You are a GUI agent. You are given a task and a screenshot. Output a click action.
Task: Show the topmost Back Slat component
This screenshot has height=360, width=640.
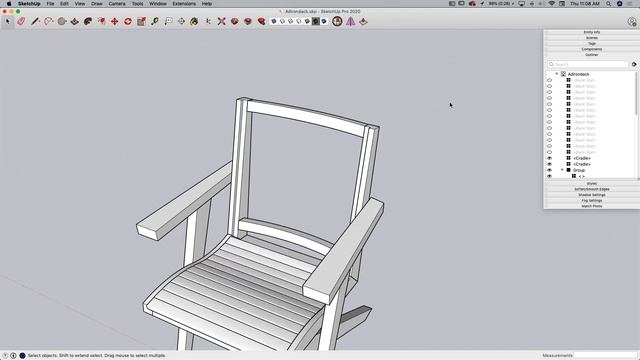click(x=549, y=80)
